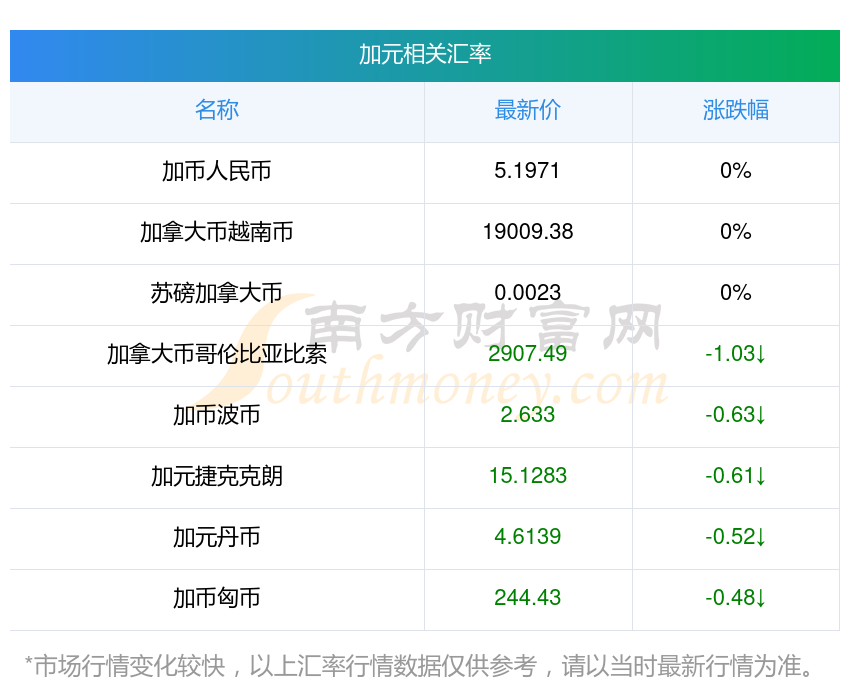Click the price 19009.38
Viewport: 850px width, 698px height.
pos(528,232)
